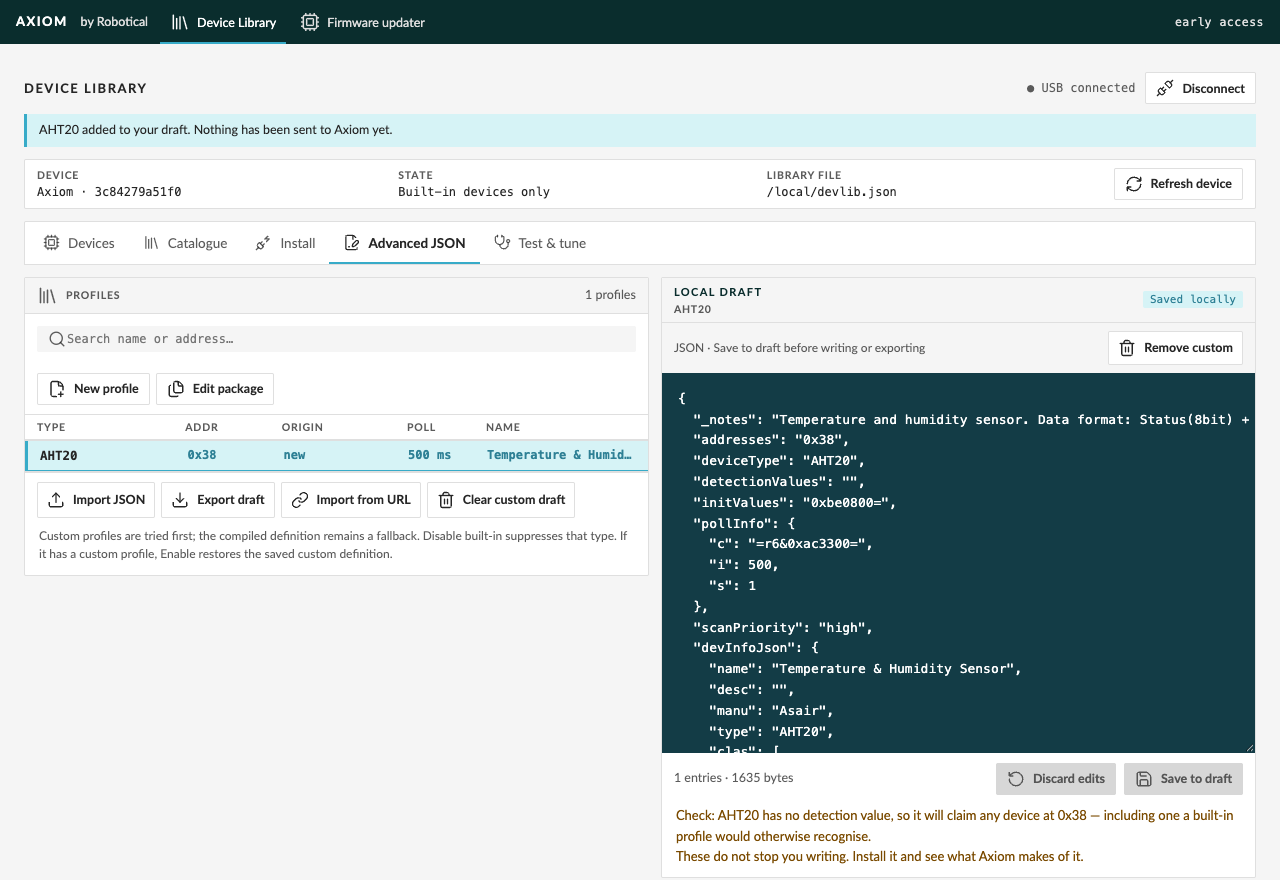Viewport: 1280px width, 880px height.
Task: Switch to the Catalogue tab
Action: 185,243
